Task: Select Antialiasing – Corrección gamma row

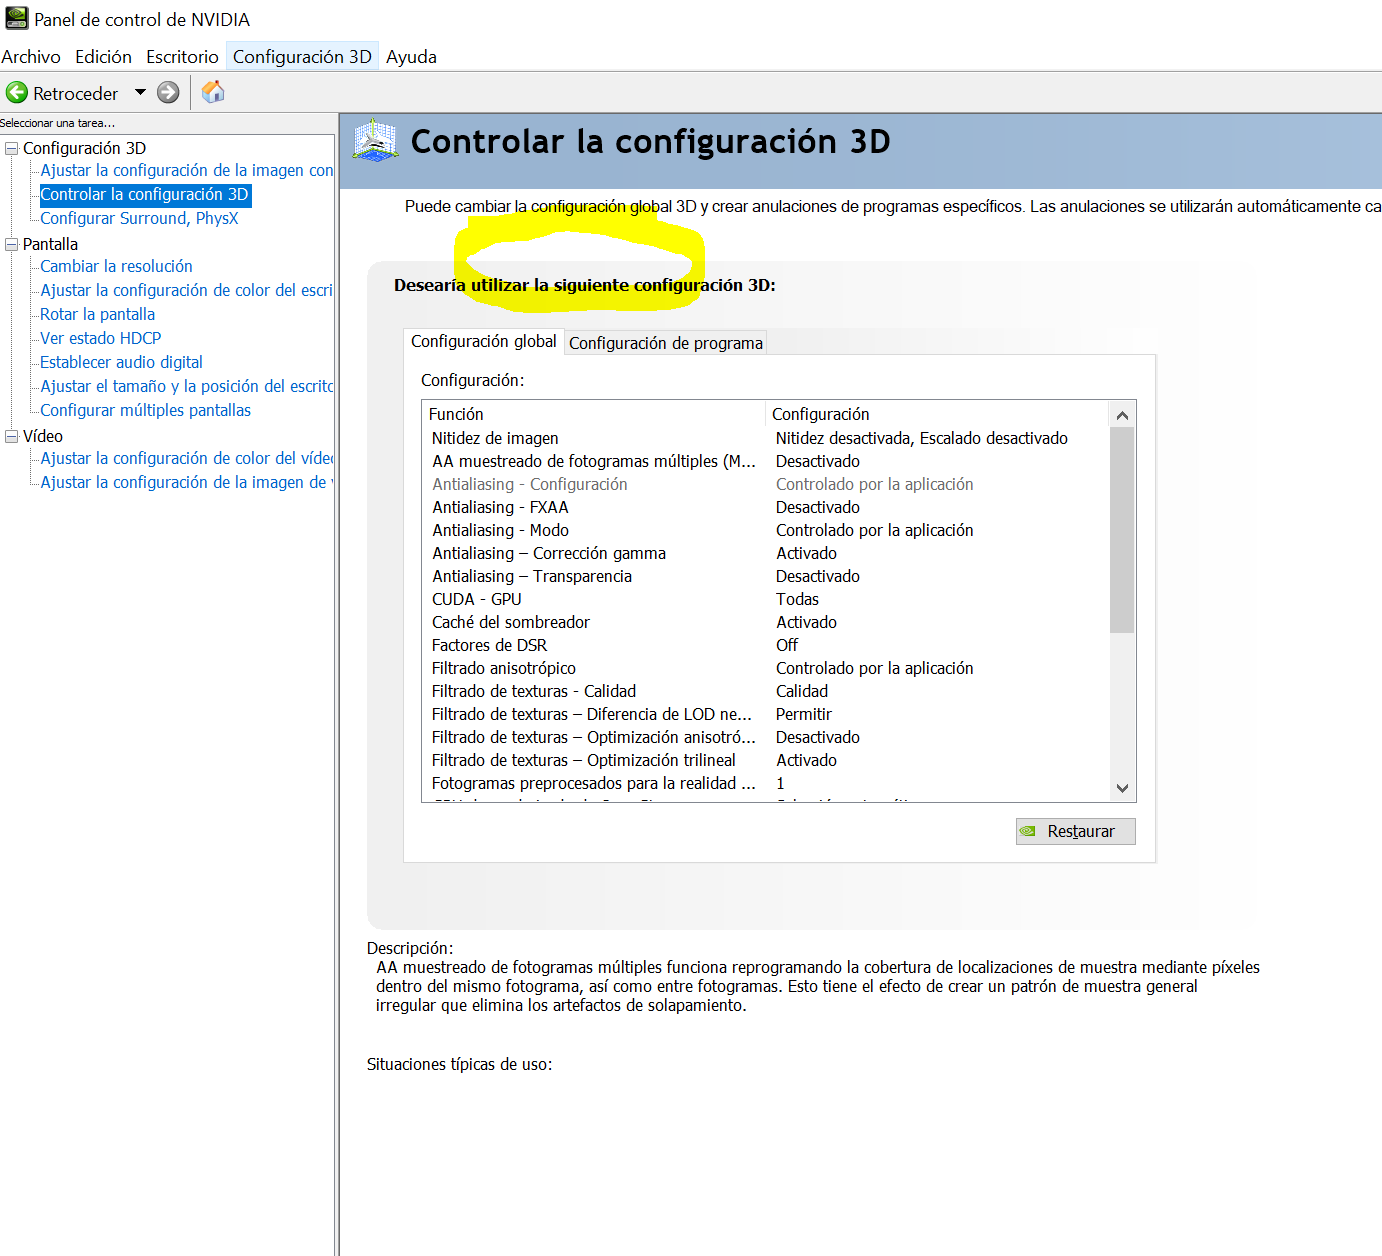Action: [766, 553]
